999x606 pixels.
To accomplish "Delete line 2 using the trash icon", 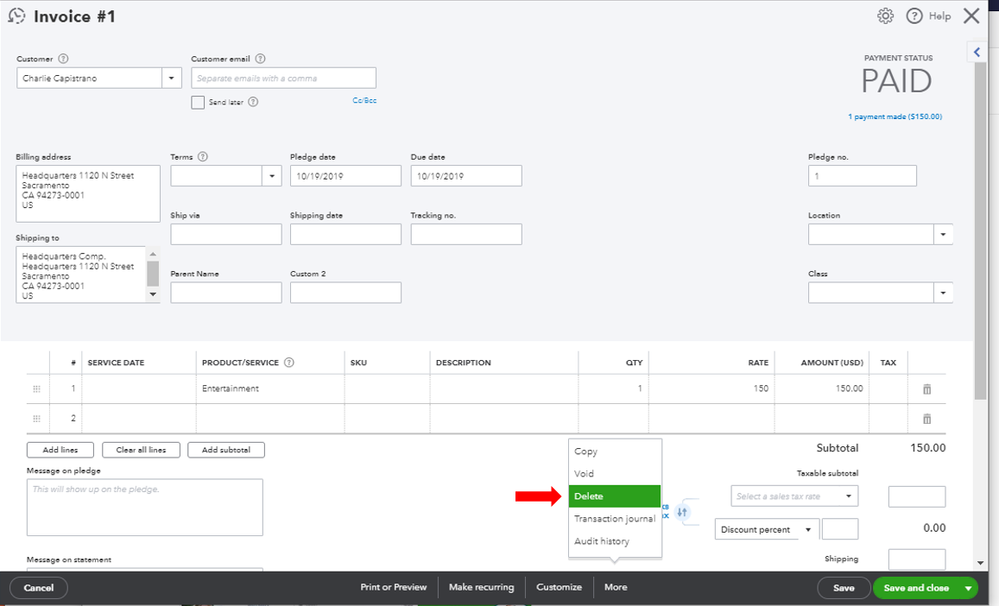I will click(927, 419).
